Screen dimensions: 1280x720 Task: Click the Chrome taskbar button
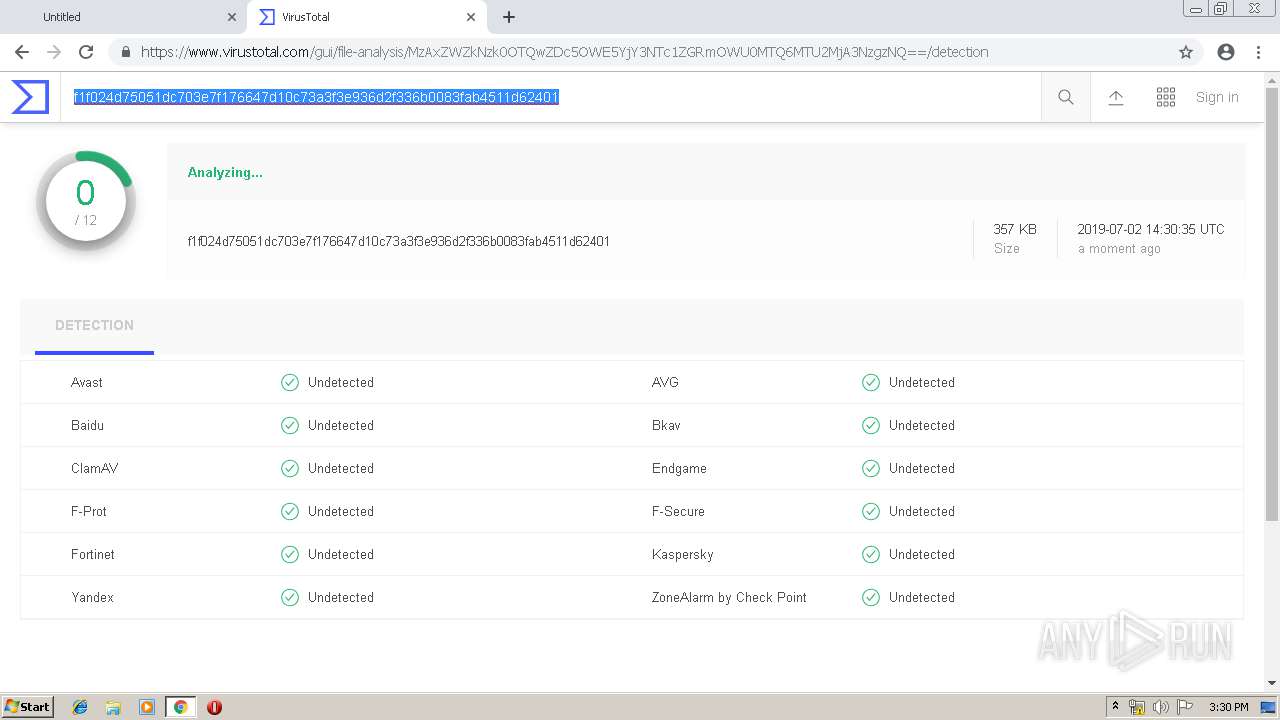click(180, 707)
